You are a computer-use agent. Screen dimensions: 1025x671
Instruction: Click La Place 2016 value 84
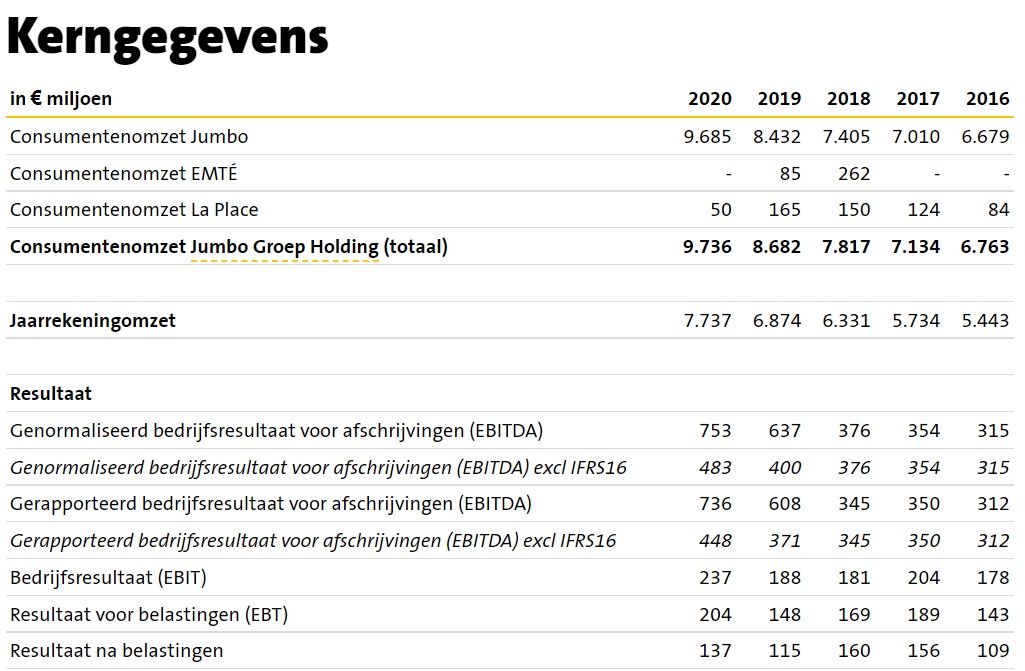coord(999,210)
